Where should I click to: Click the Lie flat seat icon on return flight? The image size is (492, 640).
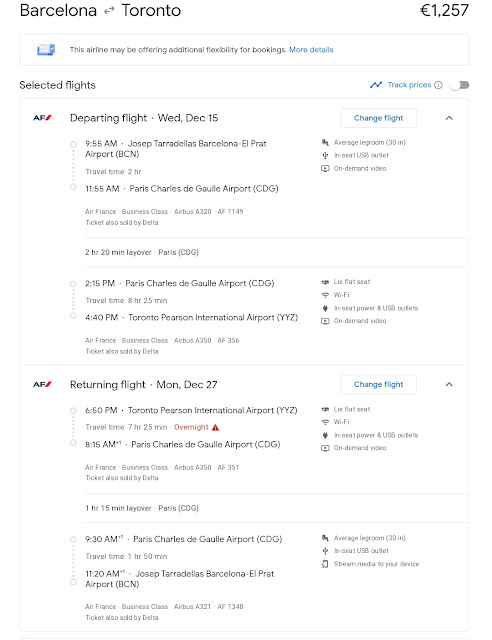coord(325,409)
